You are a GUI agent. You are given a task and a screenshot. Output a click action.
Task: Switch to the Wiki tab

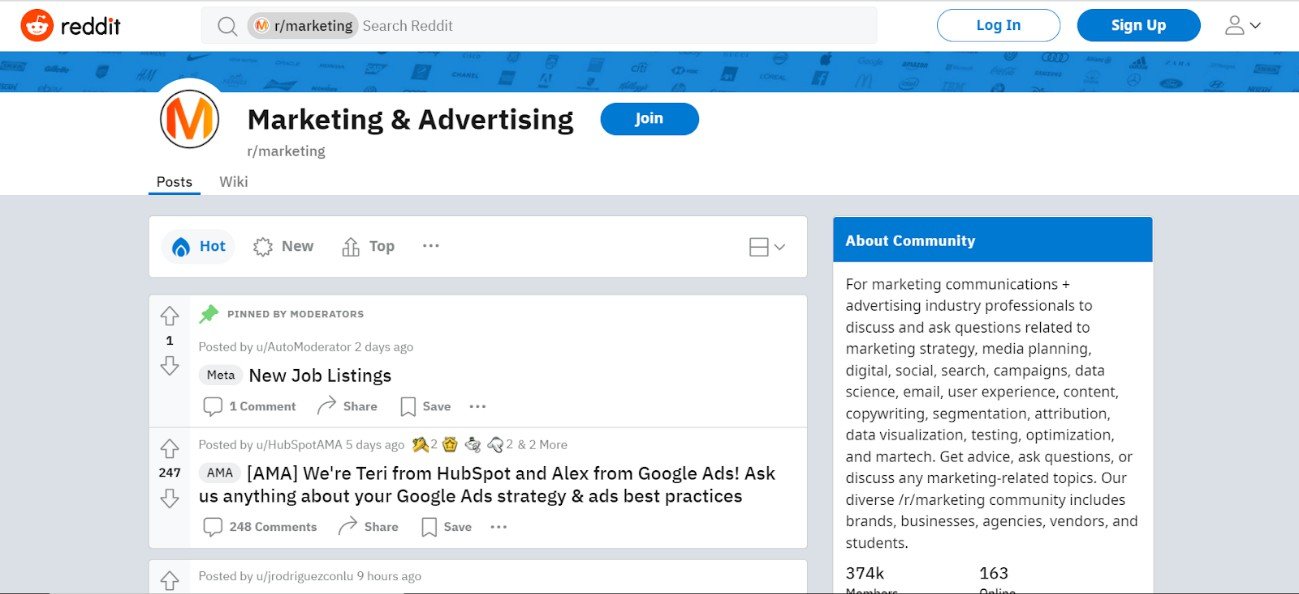pos(233,181)
